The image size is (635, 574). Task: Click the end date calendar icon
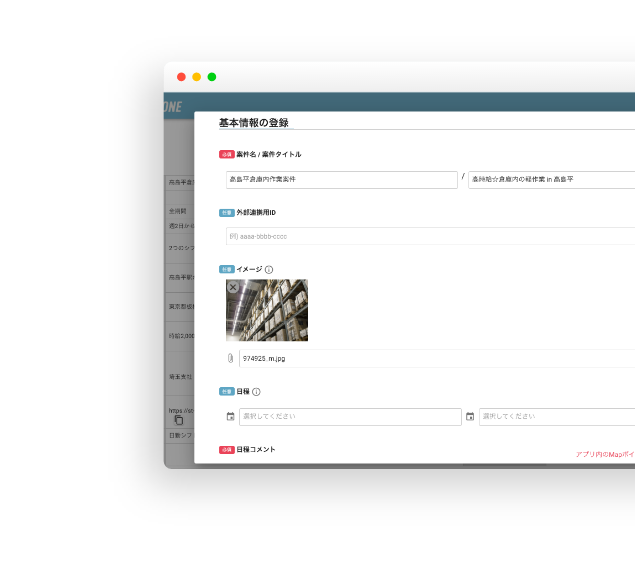[x=470, y=416]
